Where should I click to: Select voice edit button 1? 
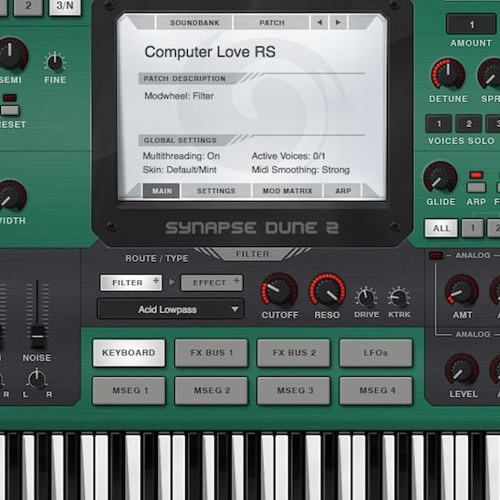pyautogui.click(x=472, y=228)
